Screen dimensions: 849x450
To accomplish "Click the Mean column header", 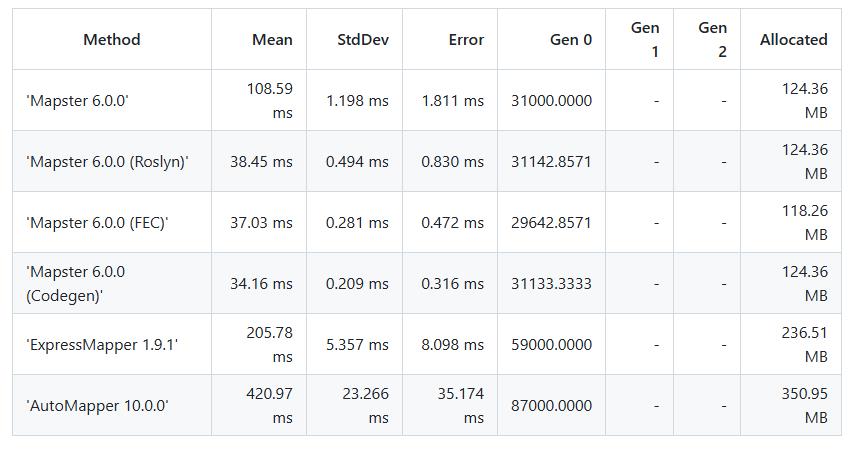I will [x=272, y=40].
